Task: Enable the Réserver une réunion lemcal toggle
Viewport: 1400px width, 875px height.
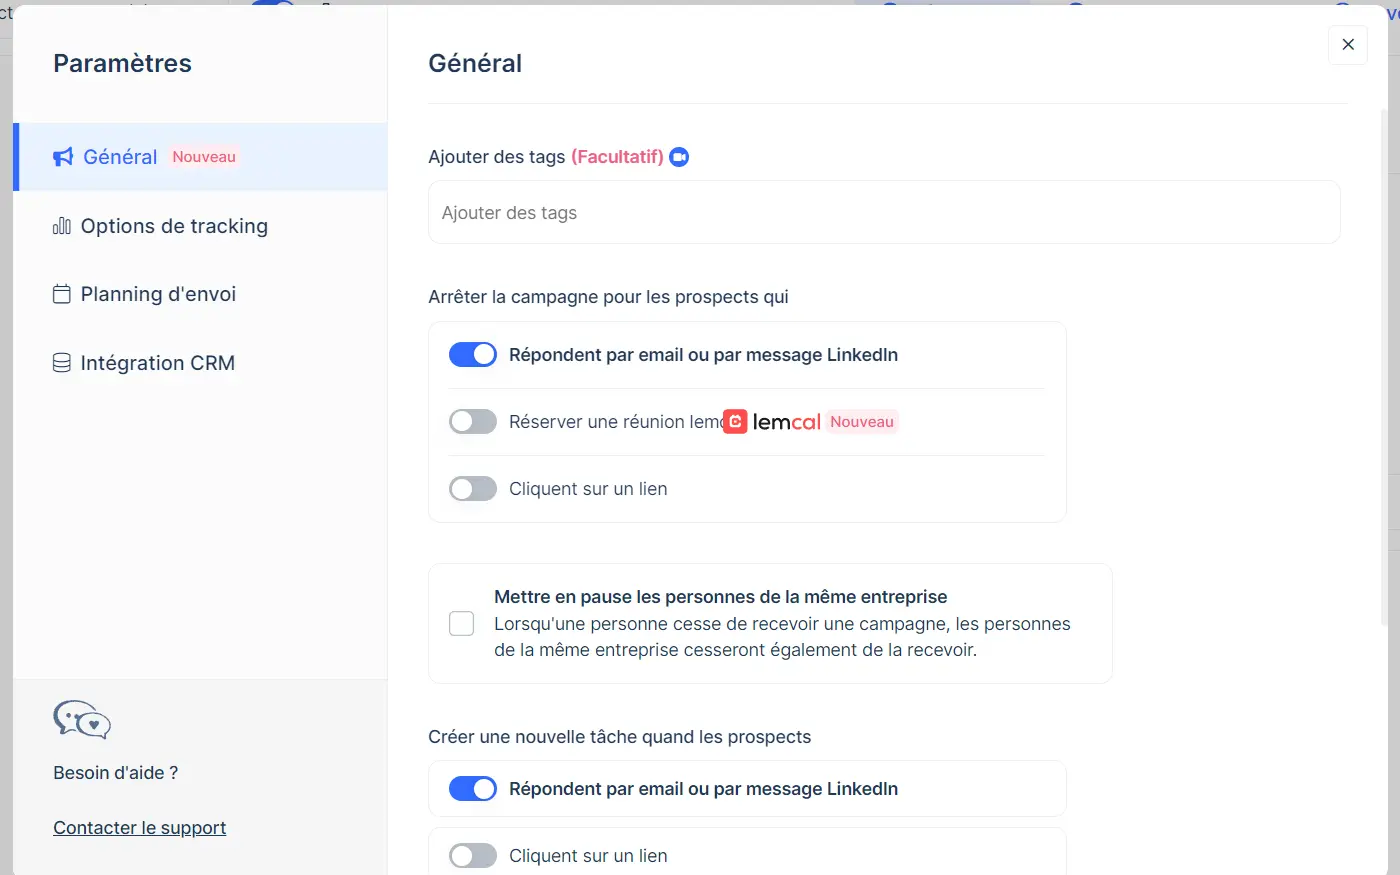Action: (473, 422)
